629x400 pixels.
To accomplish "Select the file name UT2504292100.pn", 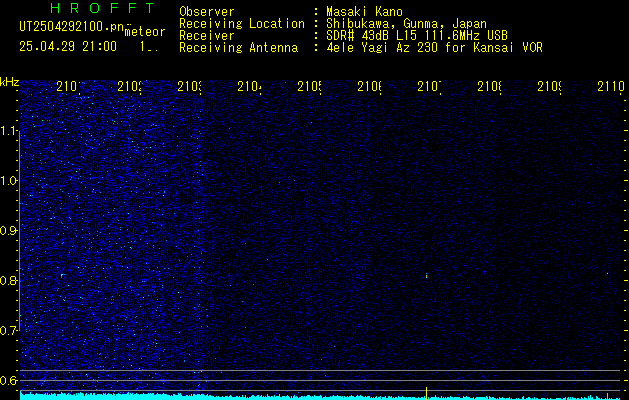I will tap(71, 27).
